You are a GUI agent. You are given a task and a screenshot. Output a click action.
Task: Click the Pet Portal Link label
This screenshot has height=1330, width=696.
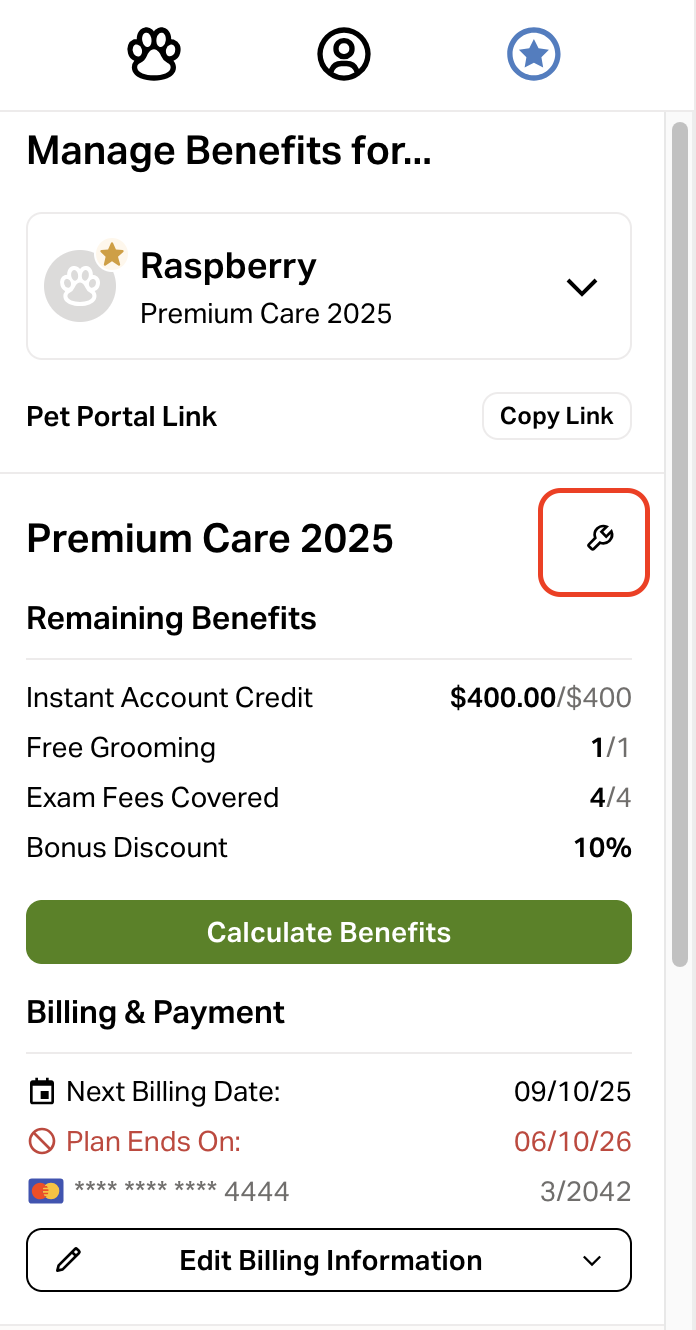coord(122,416)
